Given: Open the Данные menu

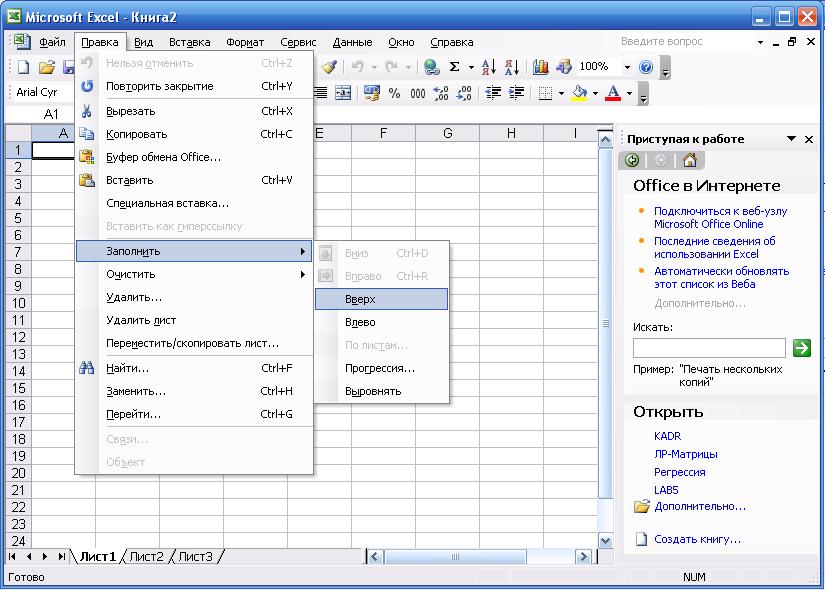Looking at the screenshot, I should [352, 42].
